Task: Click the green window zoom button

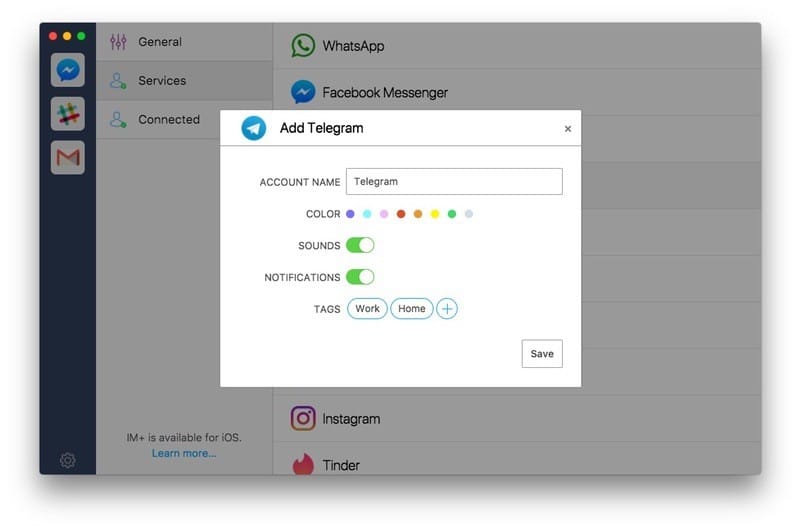Action: tap(81, 36)
